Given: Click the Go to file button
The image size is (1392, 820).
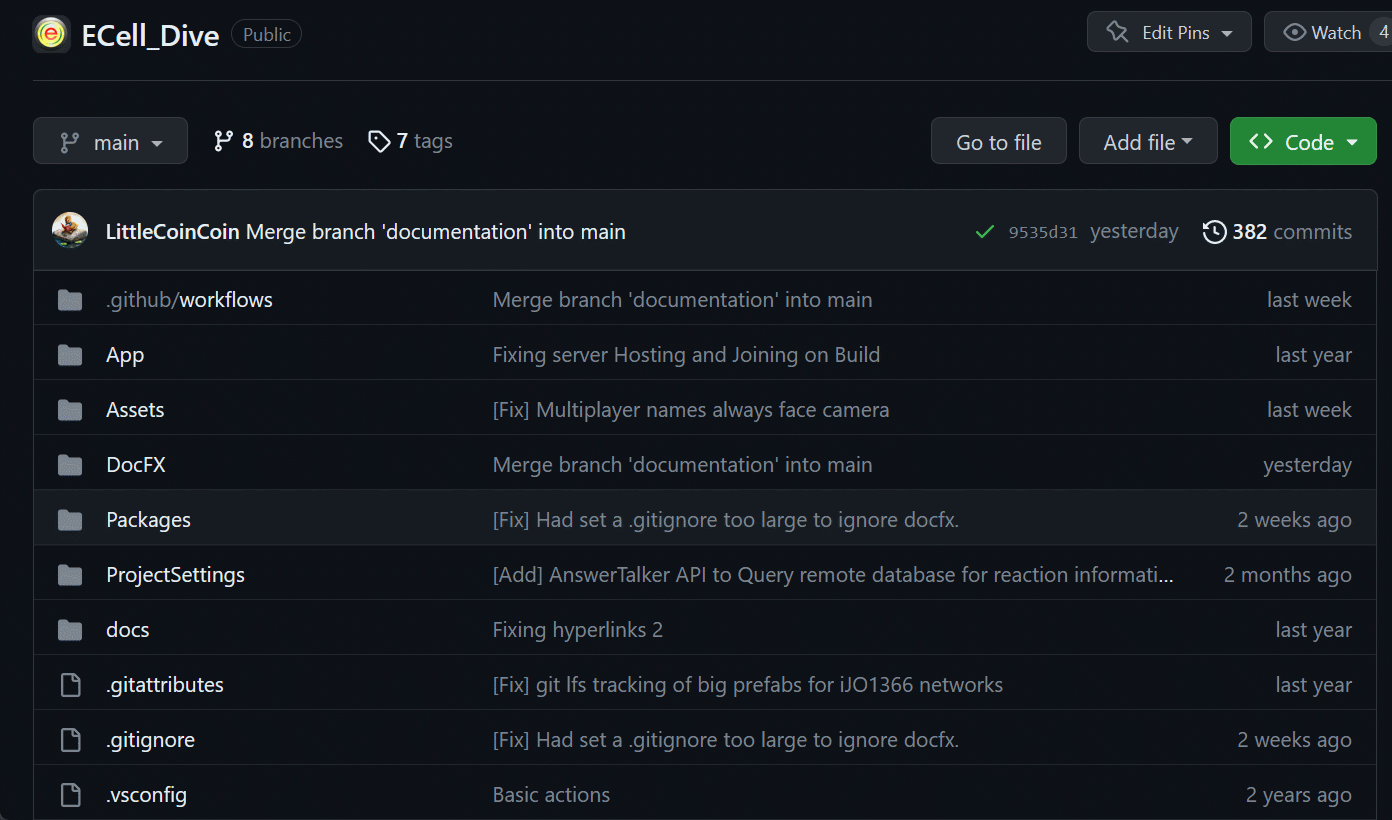Looking at the screenshot, I should (998, 140).
